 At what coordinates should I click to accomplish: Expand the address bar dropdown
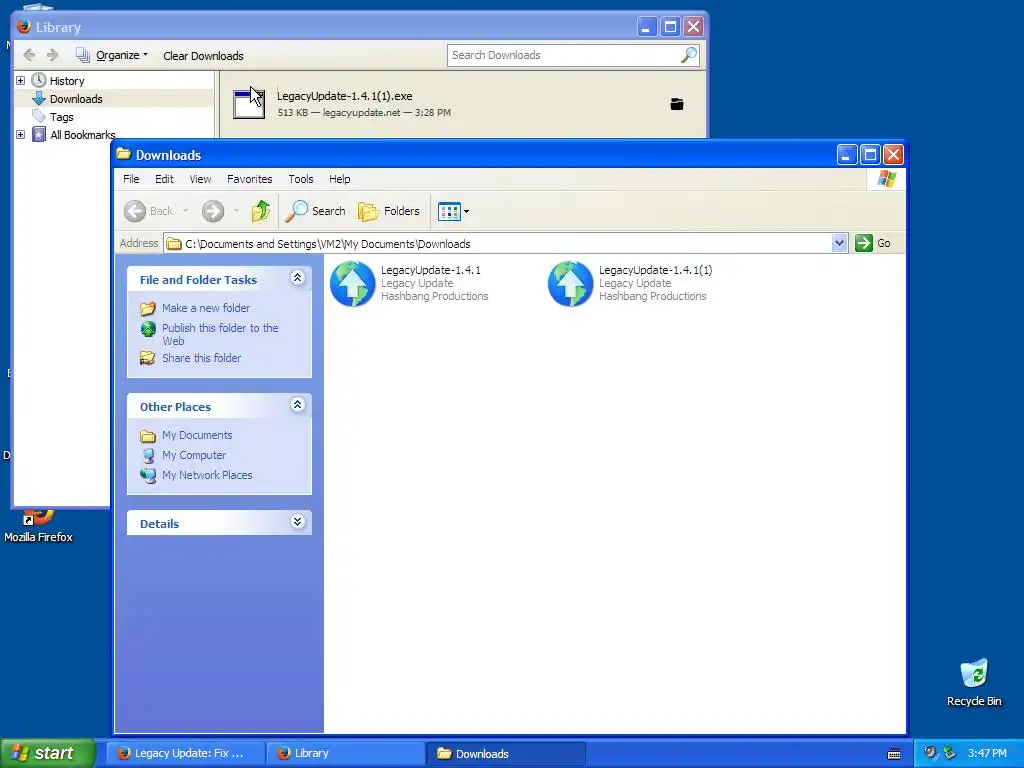[x=839, y=244]
